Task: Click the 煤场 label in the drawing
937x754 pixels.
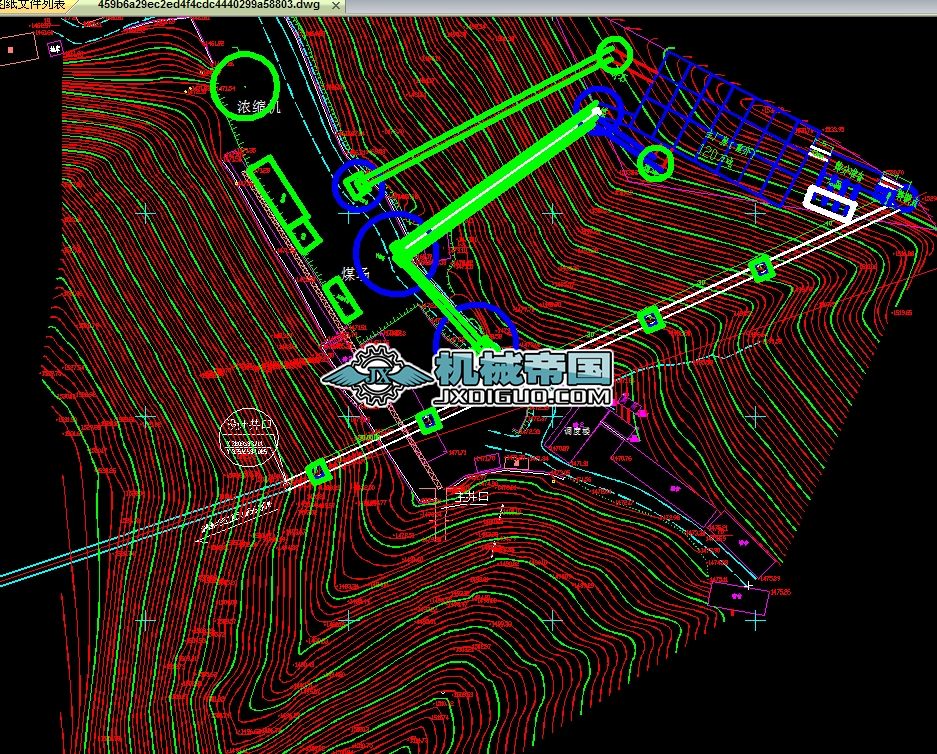Action: (x=356, y=274)
